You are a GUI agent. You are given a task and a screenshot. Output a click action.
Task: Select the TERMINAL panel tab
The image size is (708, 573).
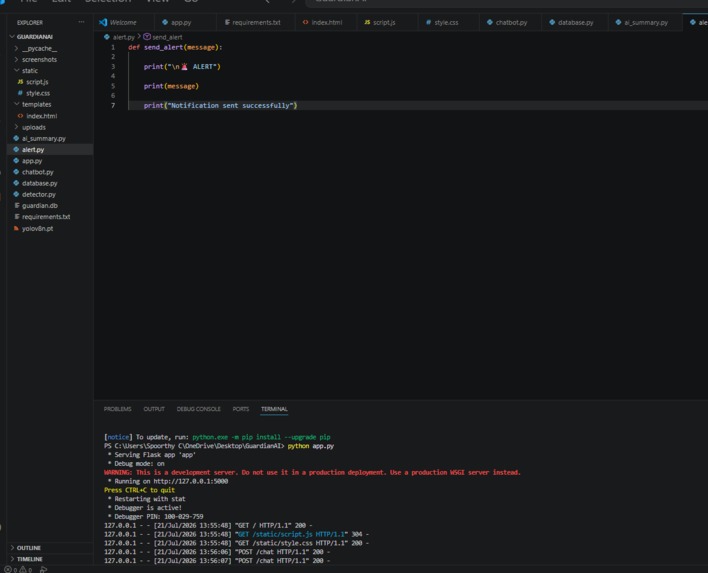[274, 409]
